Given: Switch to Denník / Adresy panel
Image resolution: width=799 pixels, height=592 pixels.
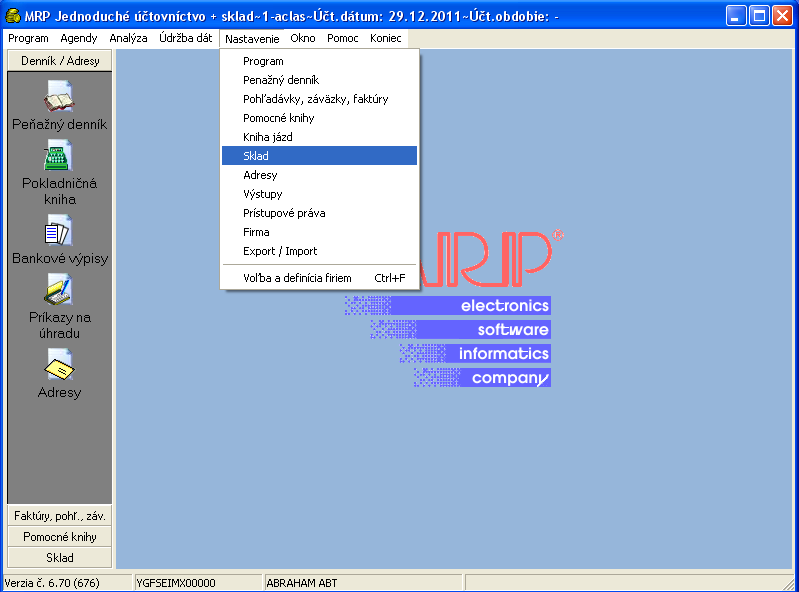Looking at the screenshot, I should pos(60,61).
